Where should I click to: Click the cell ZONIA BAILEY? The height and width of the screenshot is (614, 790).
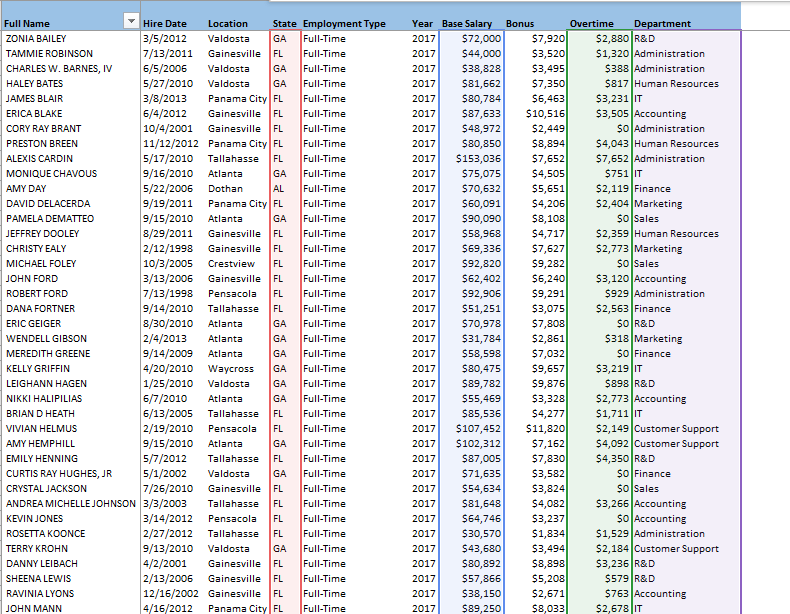coord(36,39)
